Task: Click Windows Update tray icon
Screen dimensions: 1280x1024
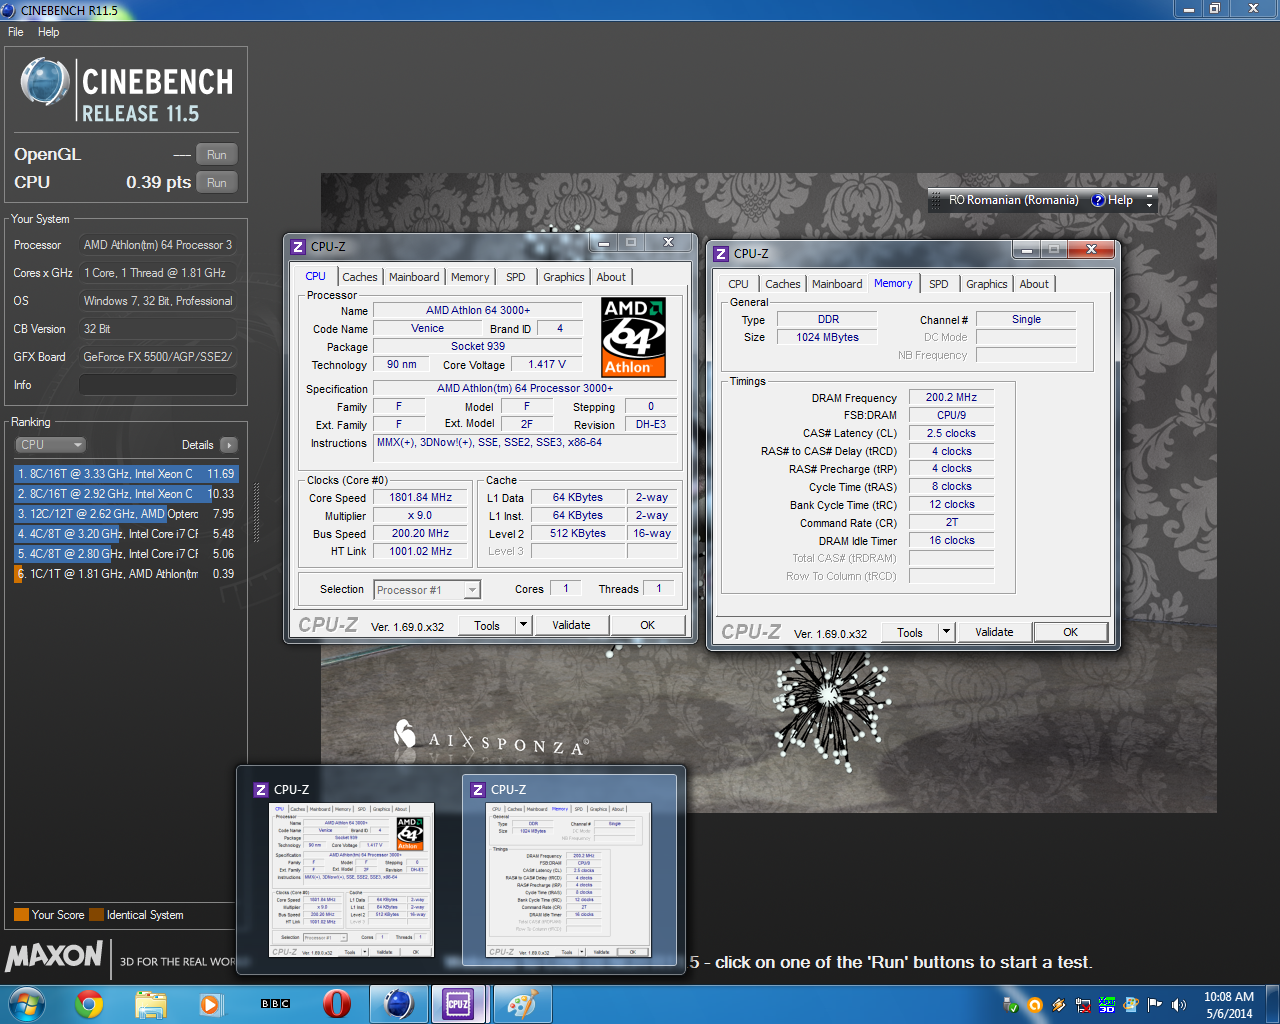Action: click(x=1131, y=1005)
